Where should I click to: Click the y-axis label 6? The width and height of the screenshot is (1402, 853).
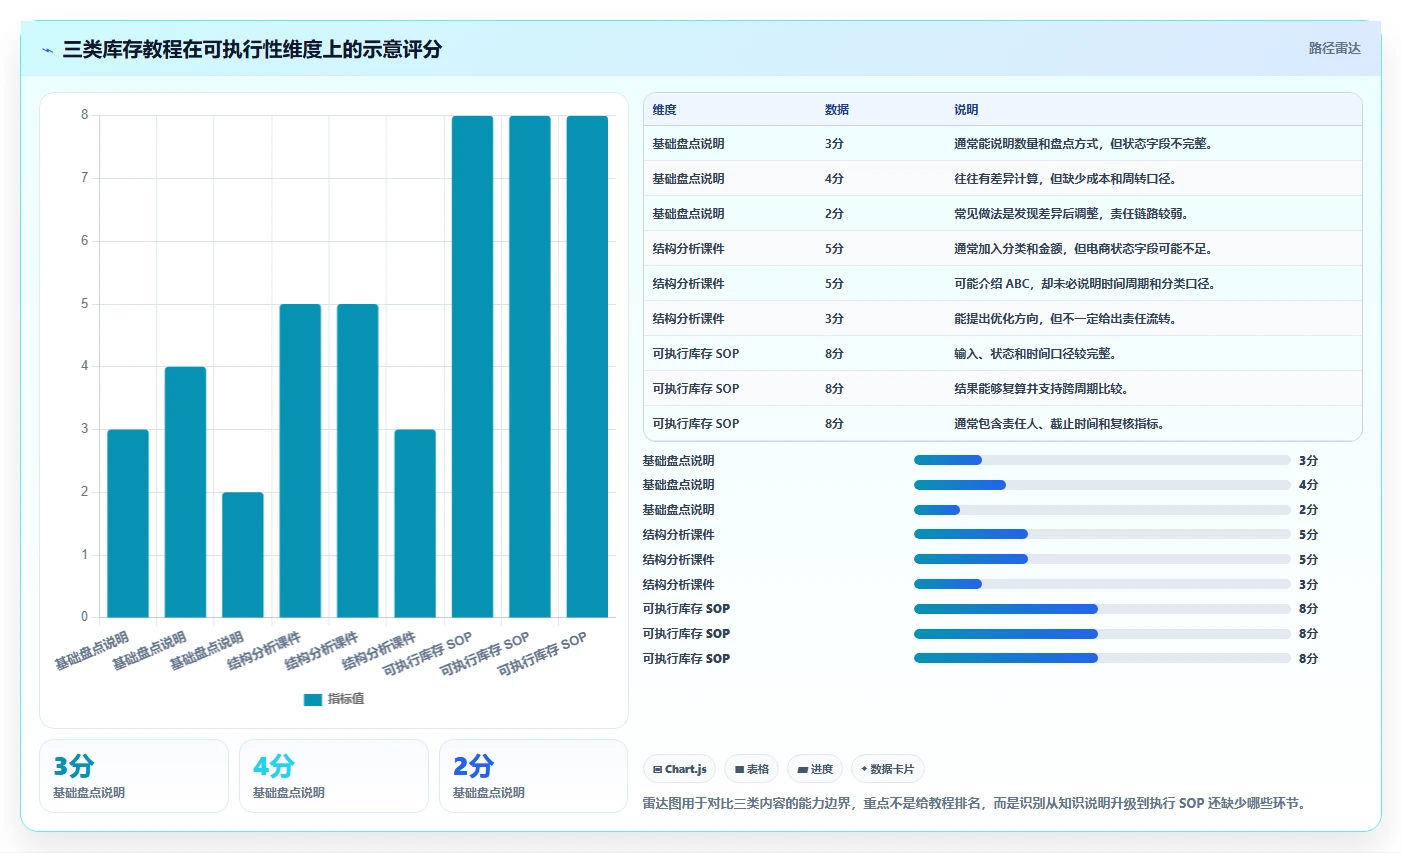[x=85, y=241]
